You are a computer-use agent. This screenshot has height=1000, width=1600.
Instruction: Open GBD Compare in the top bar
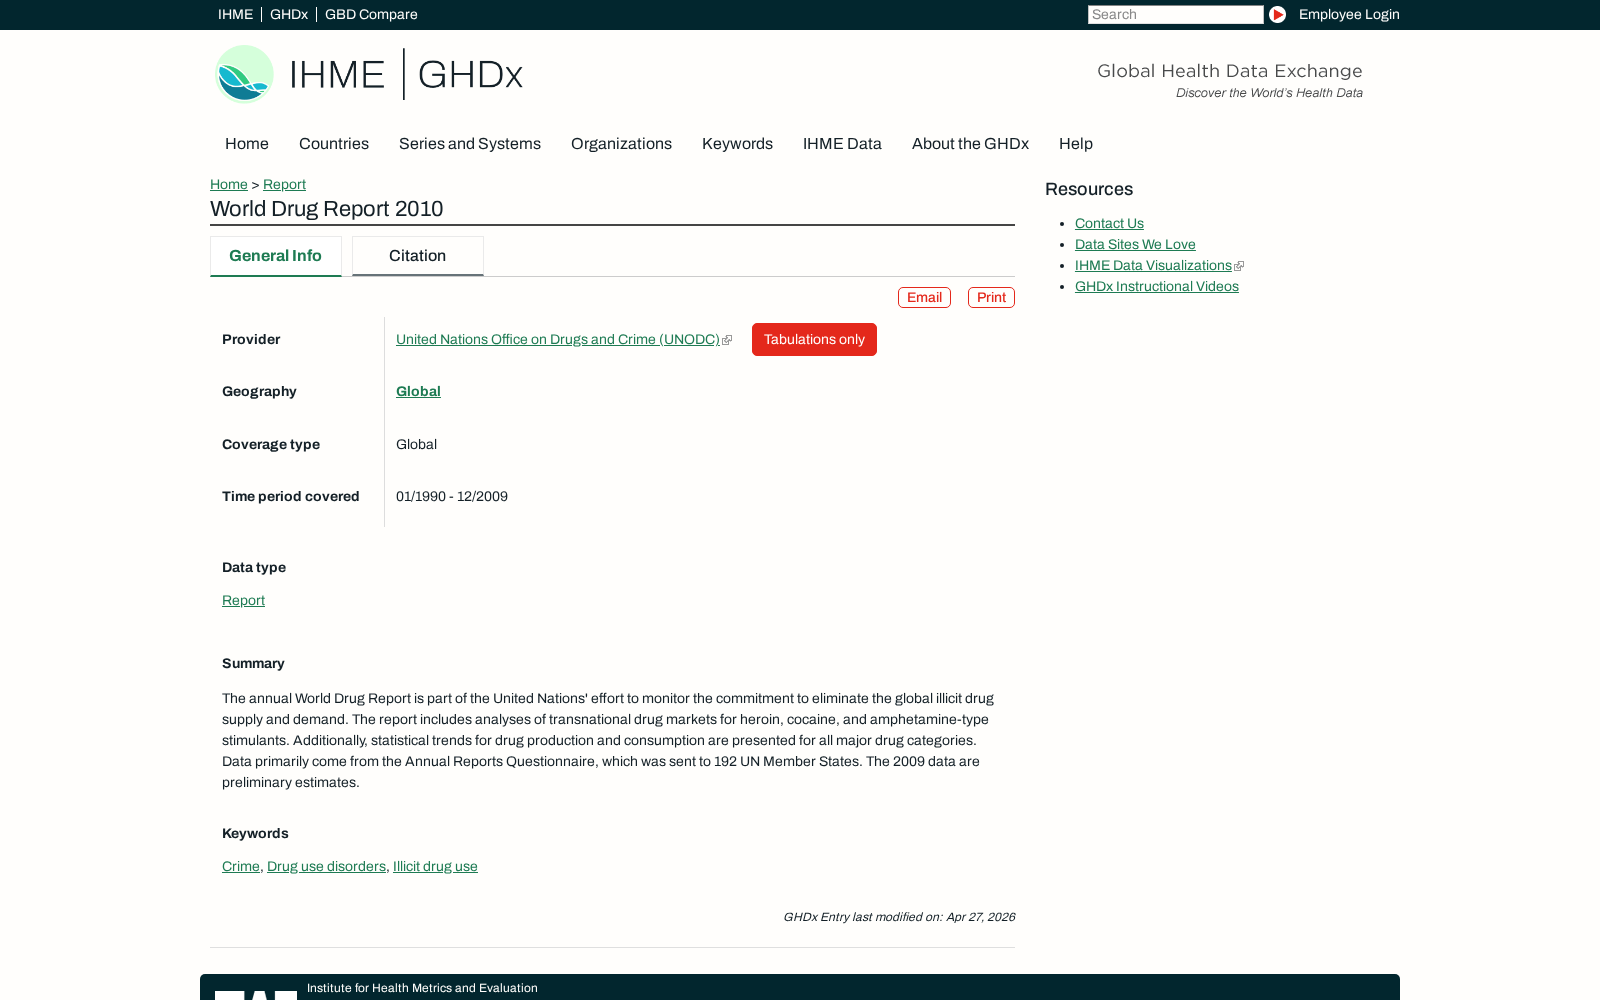pos(371,15)
